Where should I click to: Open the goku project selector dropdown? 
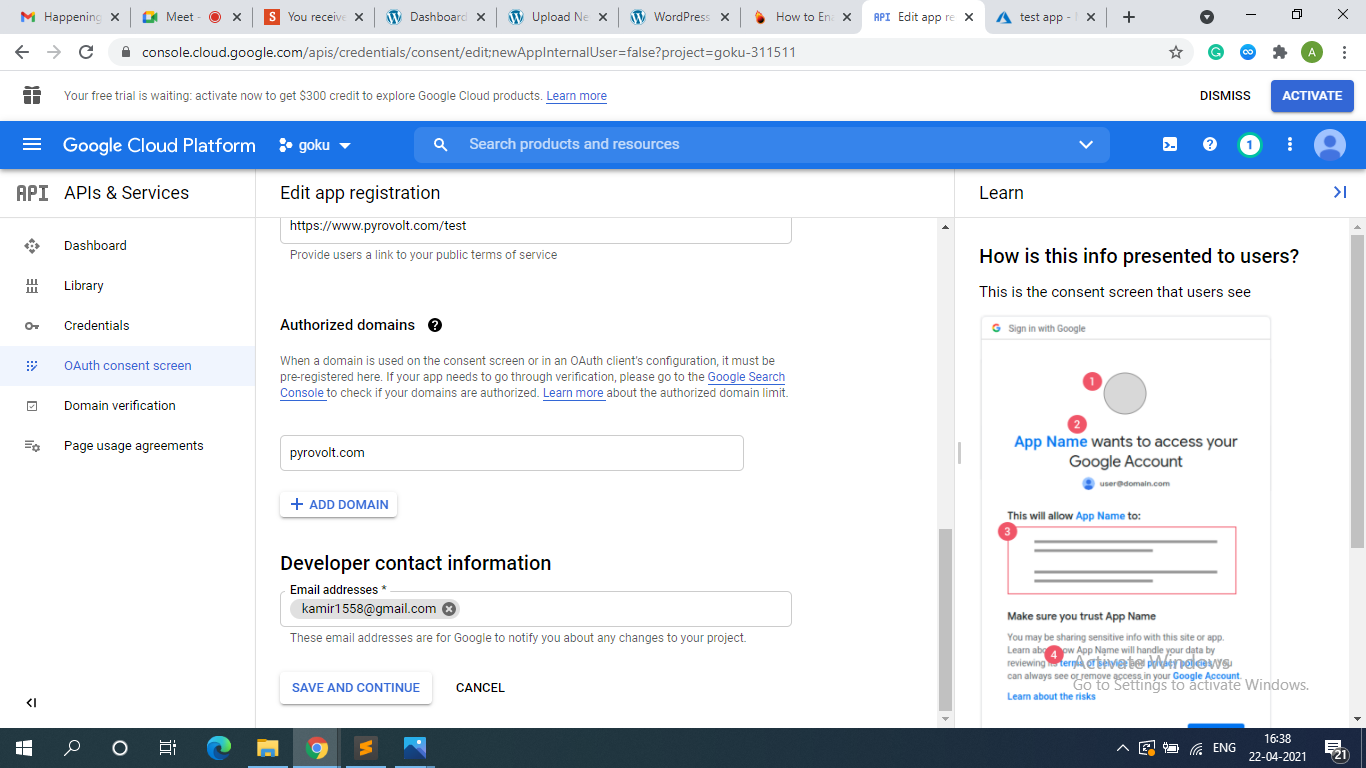(x=315, y=145)
